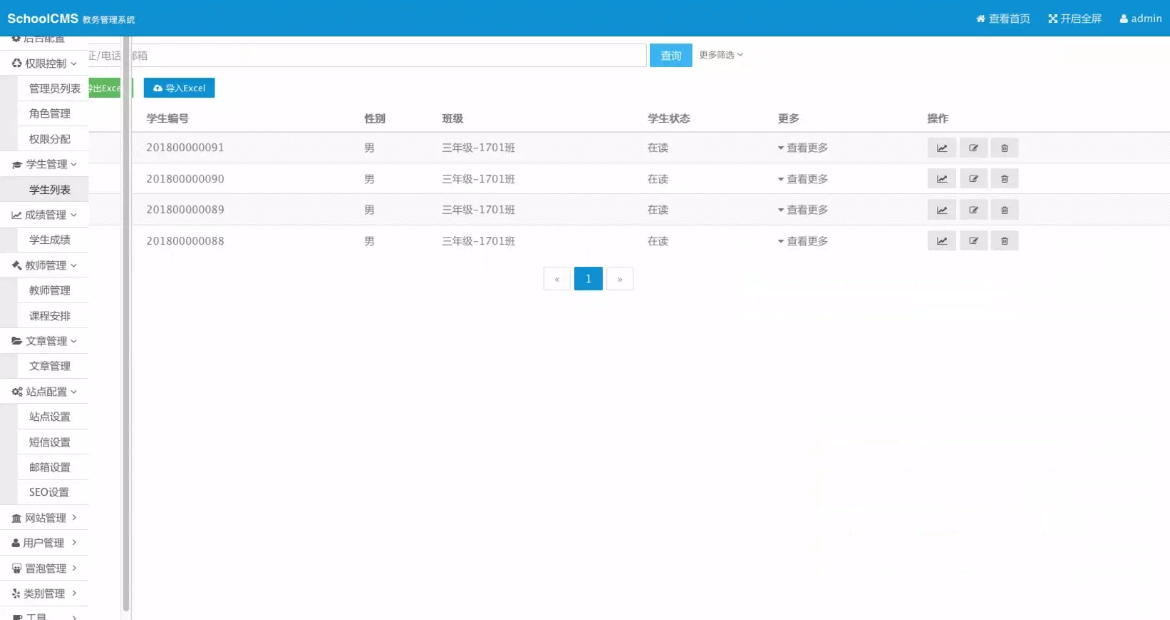
Task: Collapse the 学生管理 sidebar group
Action: point(44,164)
